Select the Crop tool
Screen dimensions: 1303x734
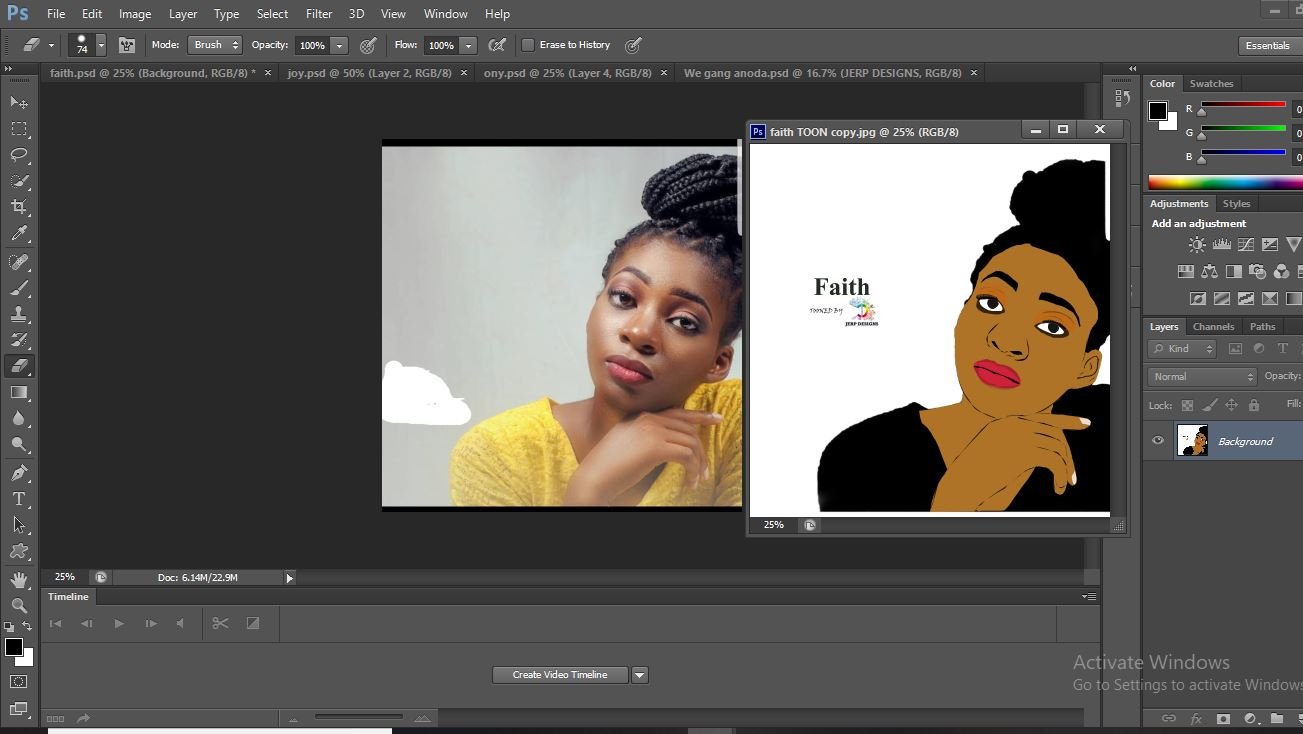tap(19, 207)
